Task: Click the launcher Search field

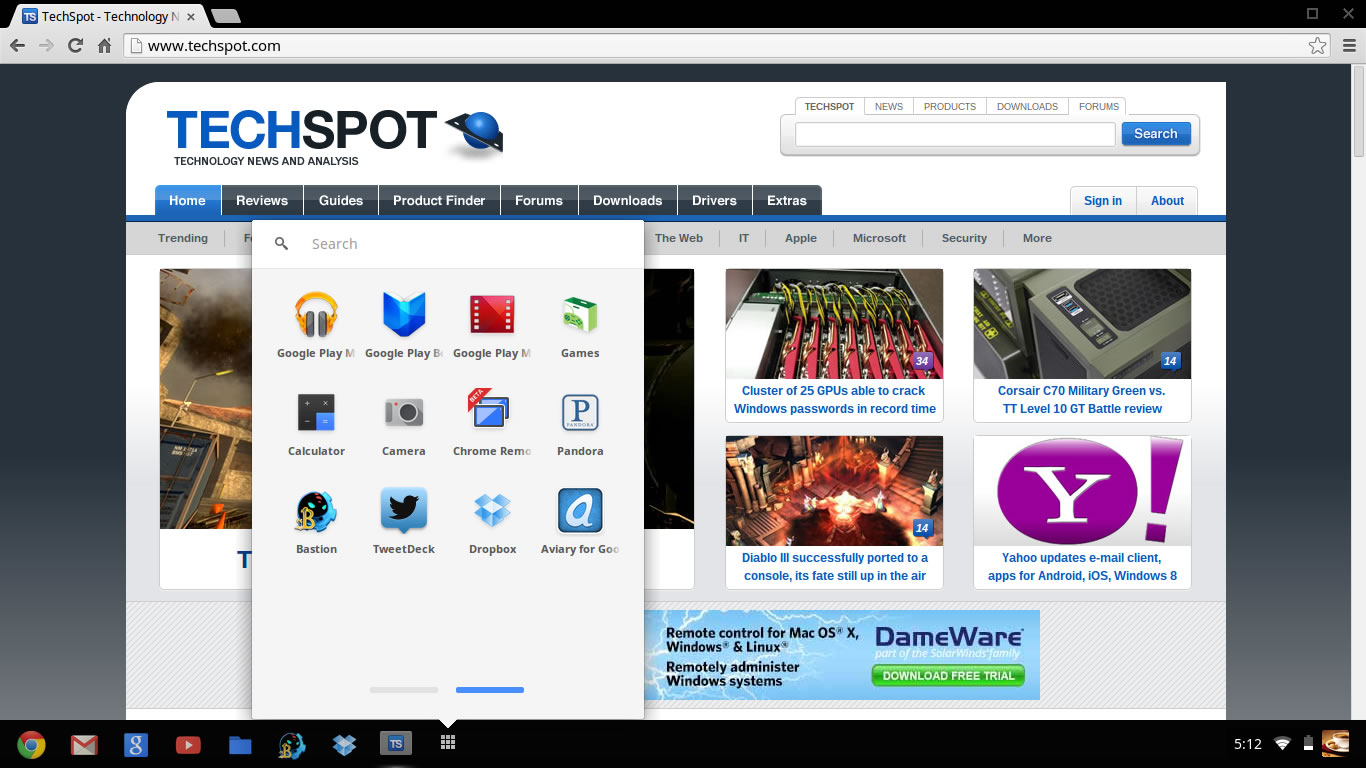Action: click(x=448, y=244)
